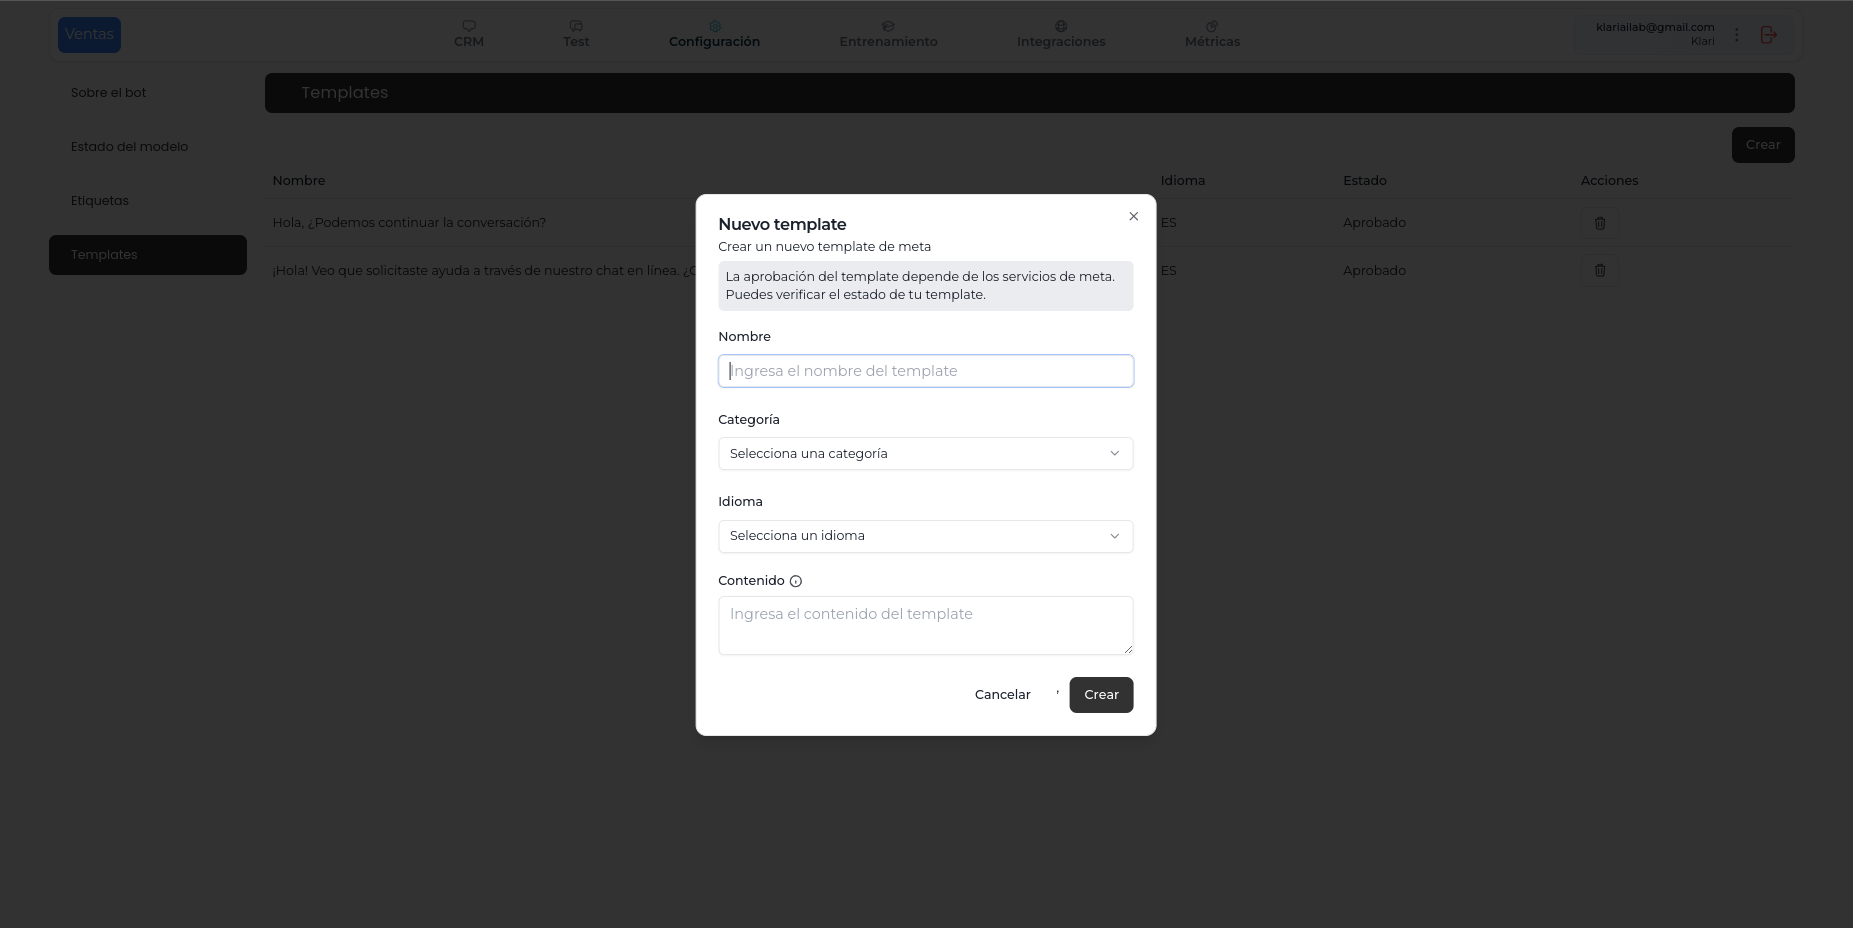The image size is (1853, 928).
Task: Click the Crear button in dialog
Action: coord(1100,695)
